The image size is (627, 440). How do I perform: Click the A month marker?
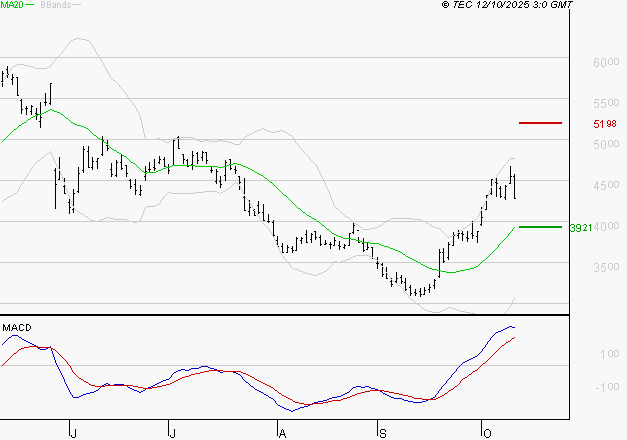282,434
